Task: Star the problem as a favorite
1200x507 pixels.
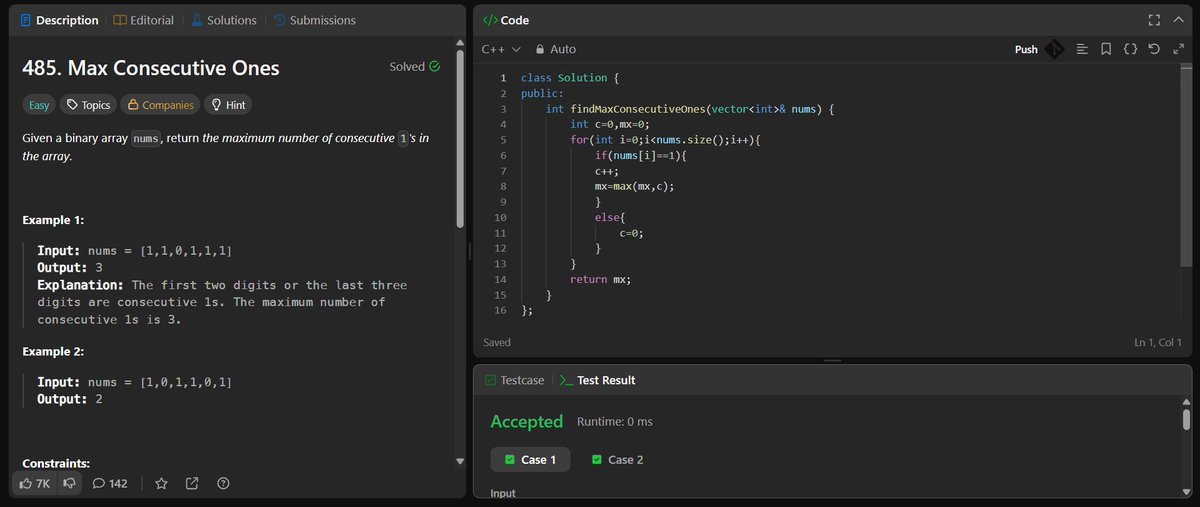Action: click(x=161, y=484)
